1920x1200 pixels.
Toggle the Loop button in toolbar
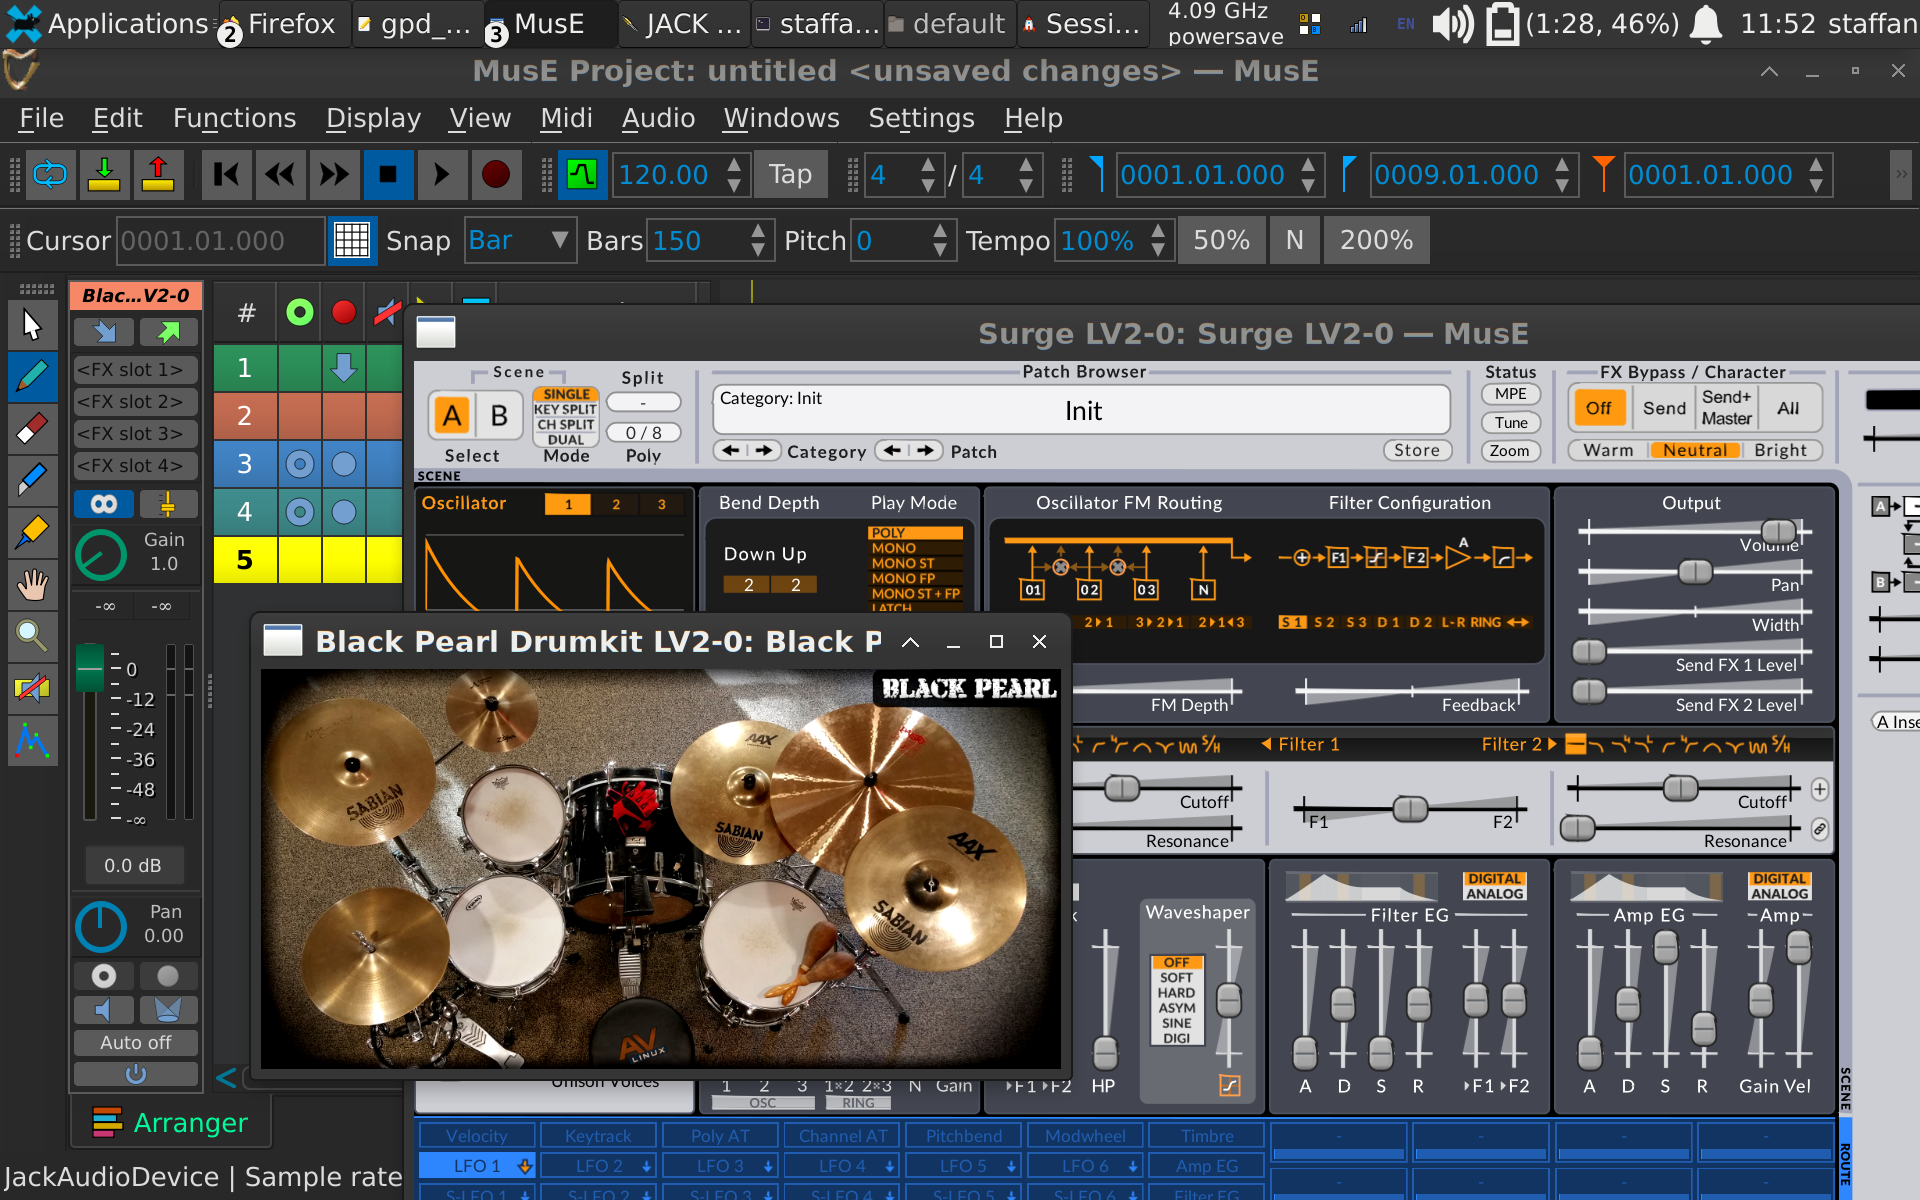click(50, 175)
